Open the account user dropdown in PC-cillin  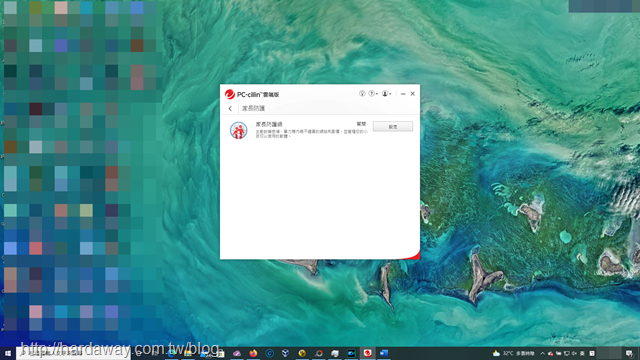tap(386, 94)
